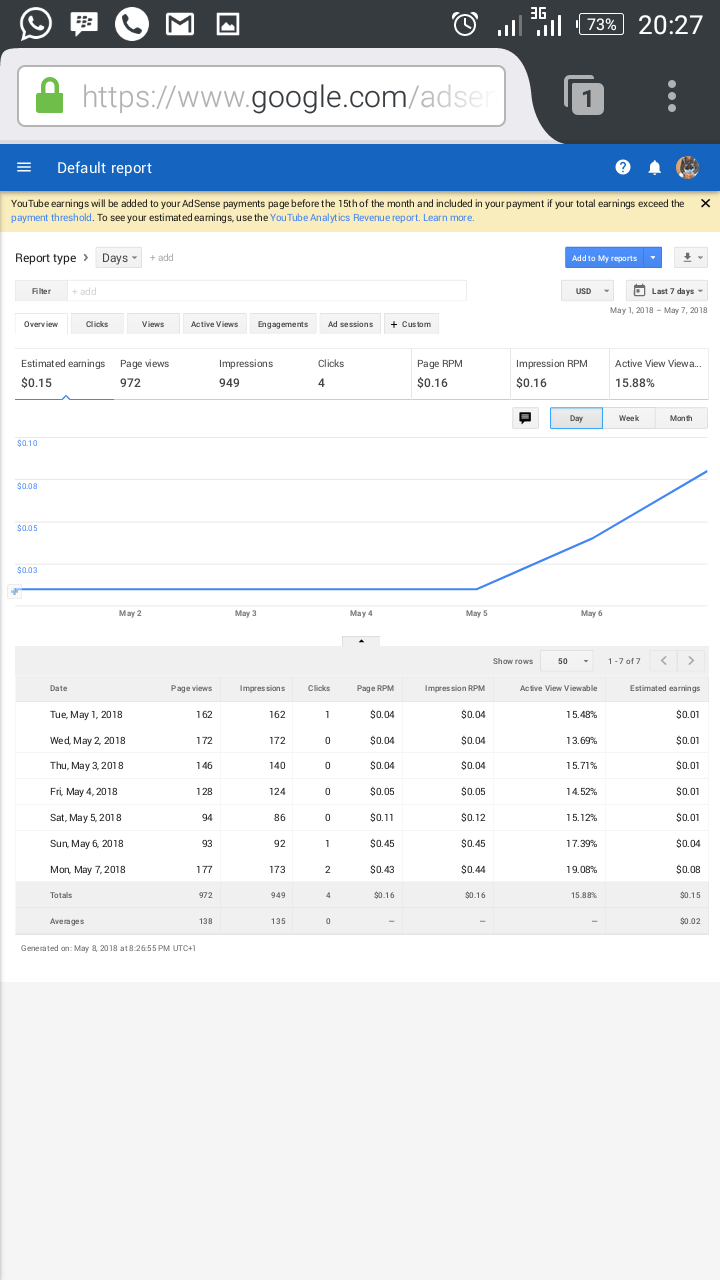
Task: Go to next page of table rows
Action: click(x=691, y=661)
